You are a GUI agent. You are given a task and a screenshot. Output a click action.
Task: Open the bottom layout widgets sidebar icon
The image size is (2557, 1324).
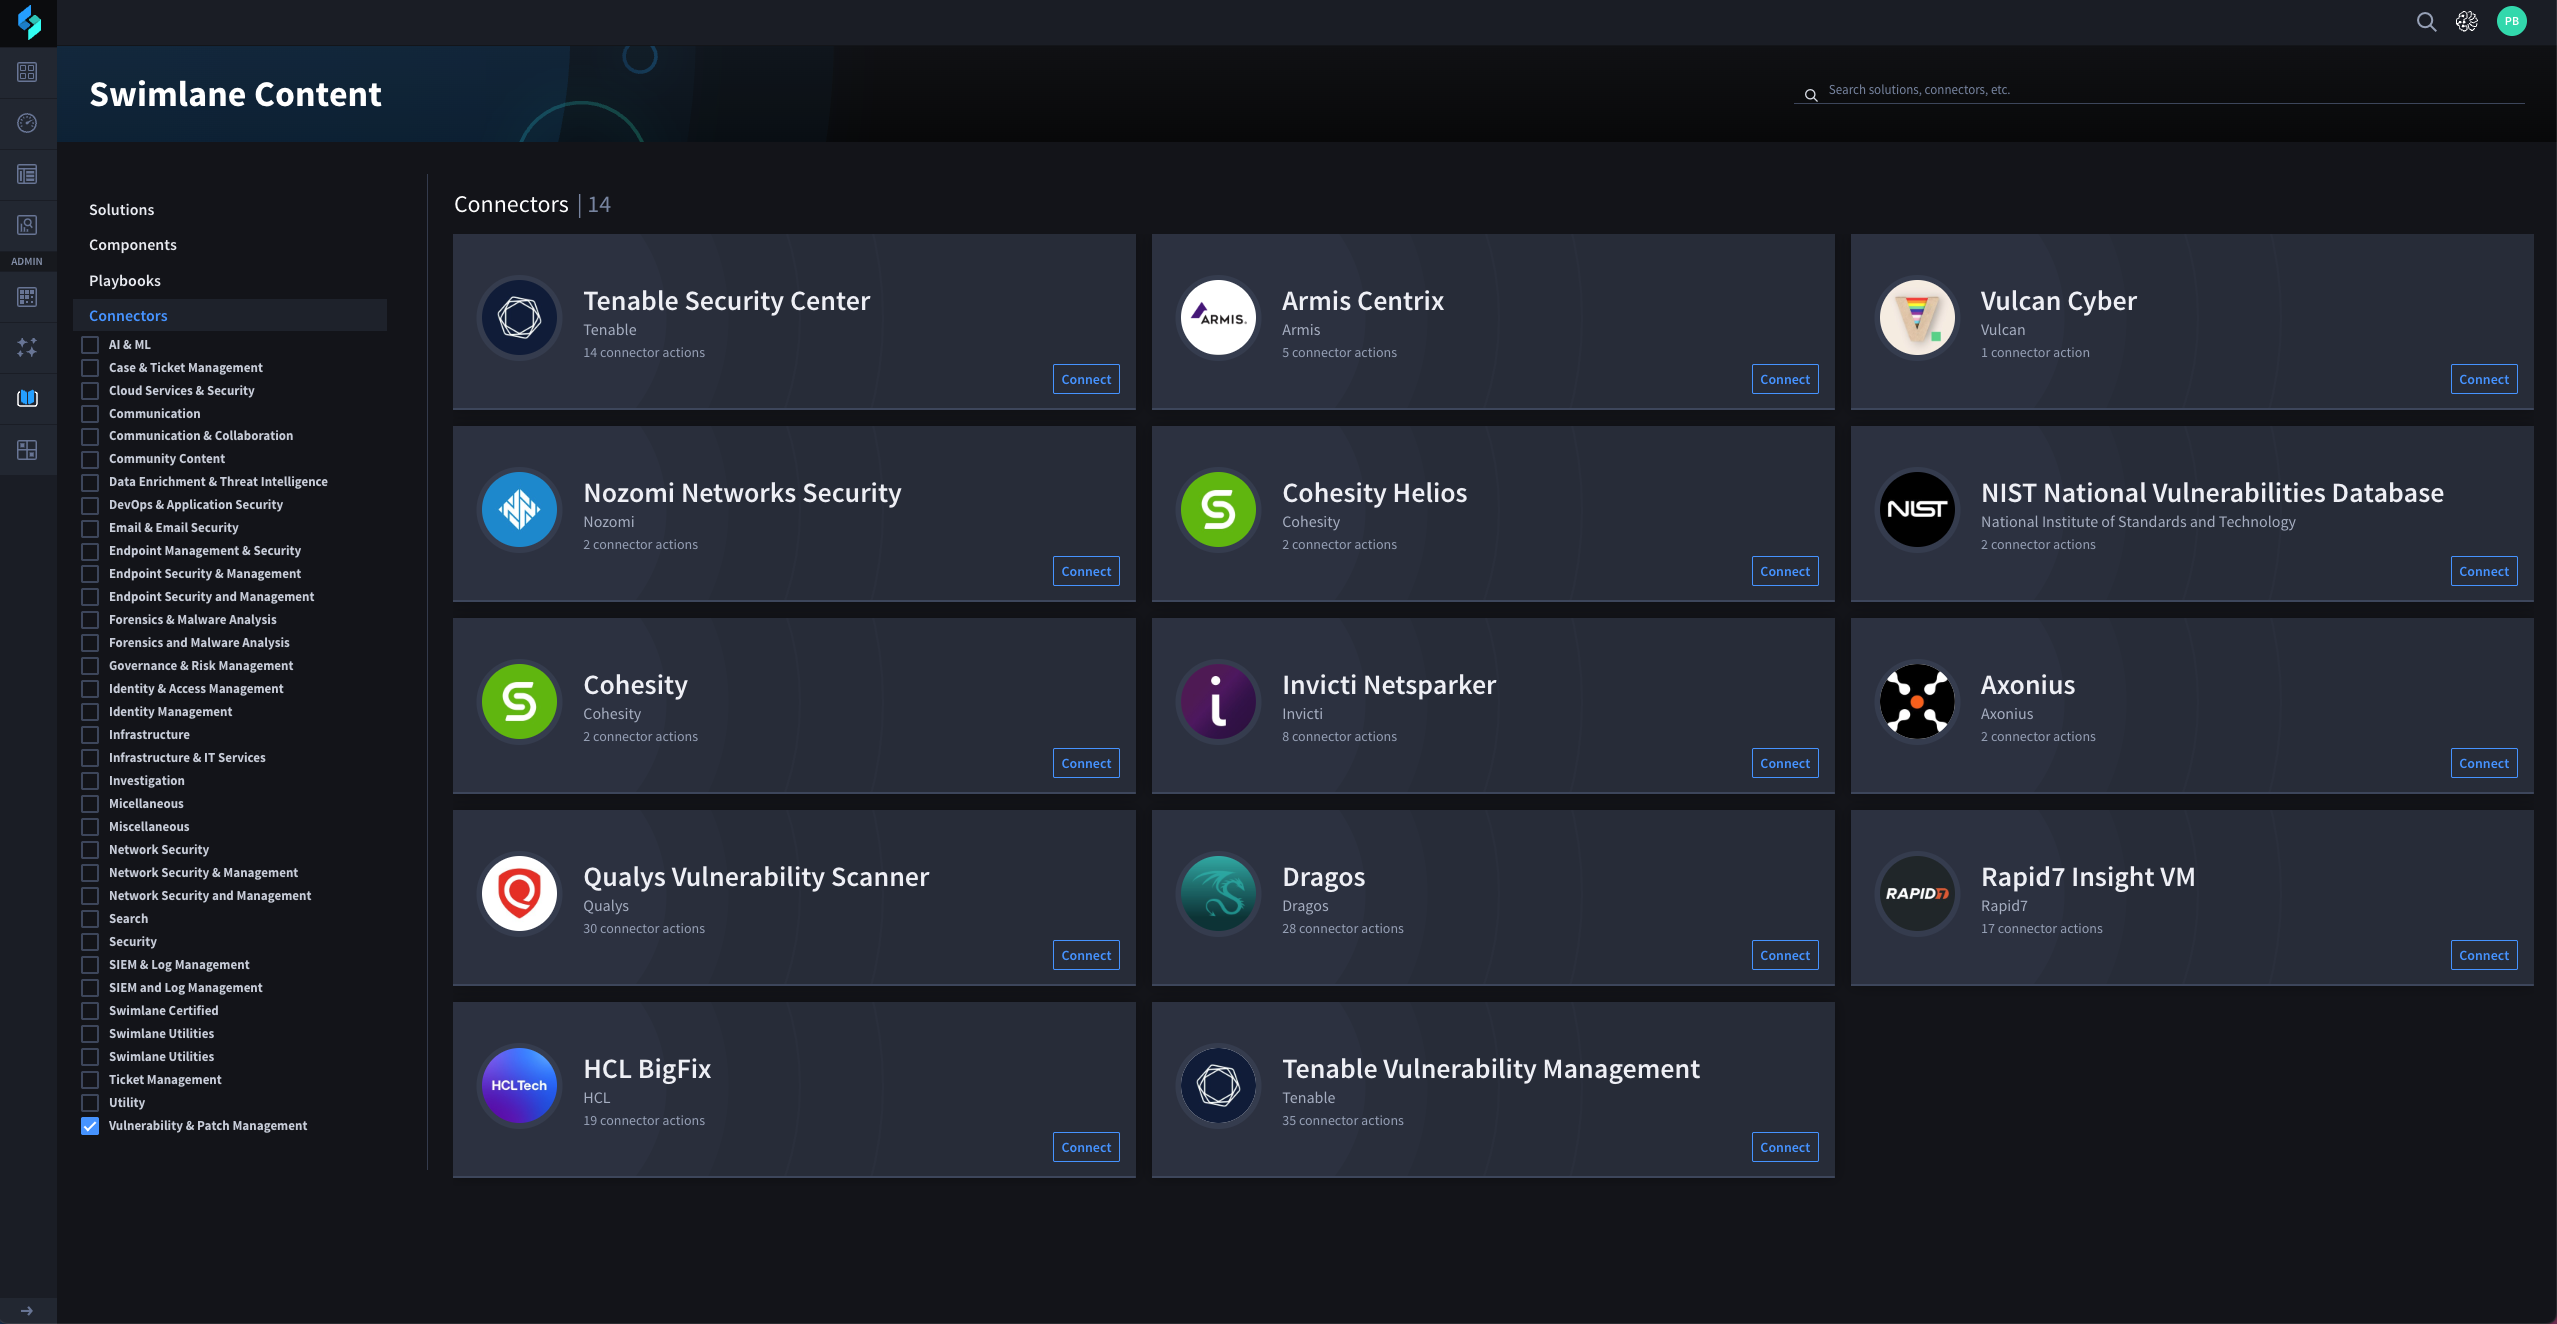[27, 450]
